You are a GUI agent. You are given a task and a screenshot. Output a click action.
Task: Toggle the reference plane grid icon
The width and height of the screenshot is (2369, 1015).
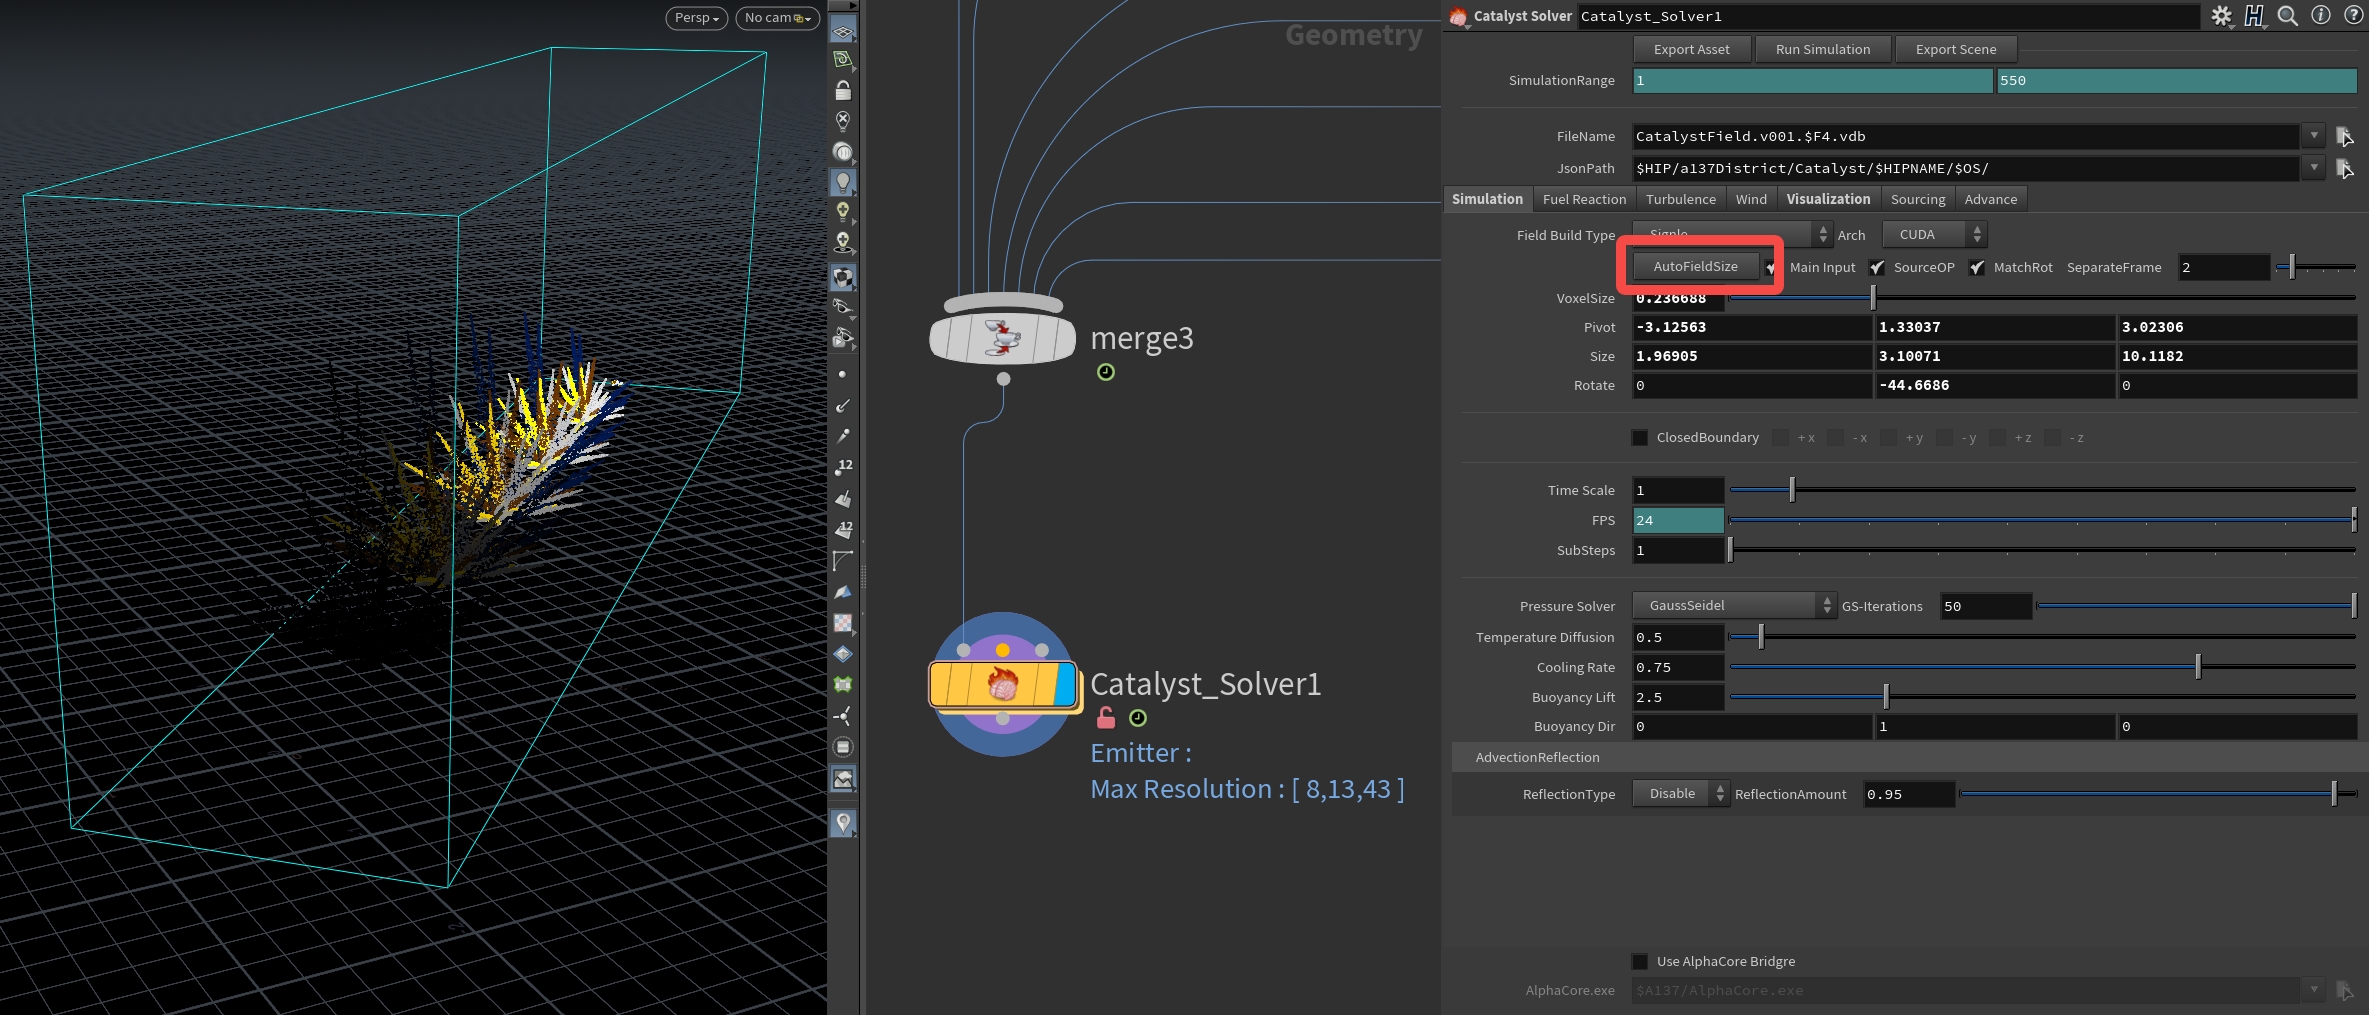843,31
